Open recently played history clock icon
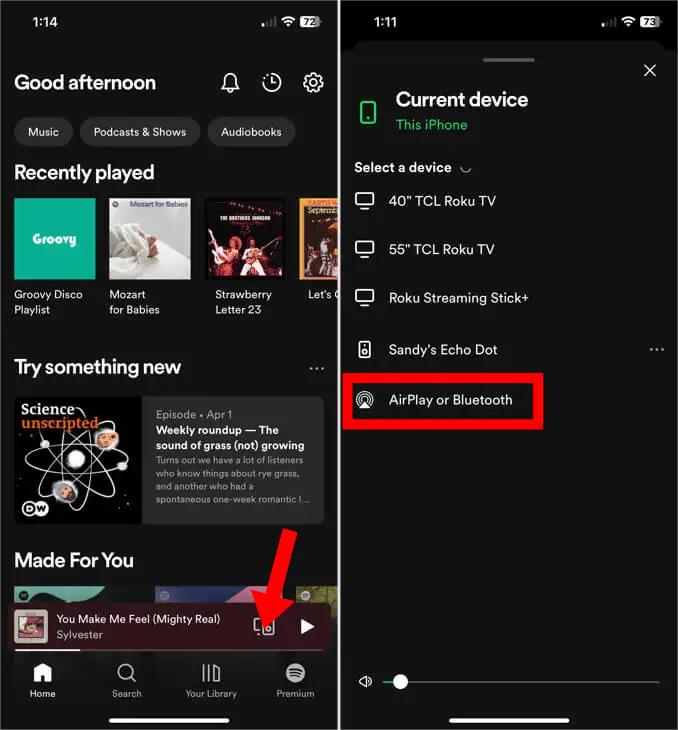 pos(271,83)
